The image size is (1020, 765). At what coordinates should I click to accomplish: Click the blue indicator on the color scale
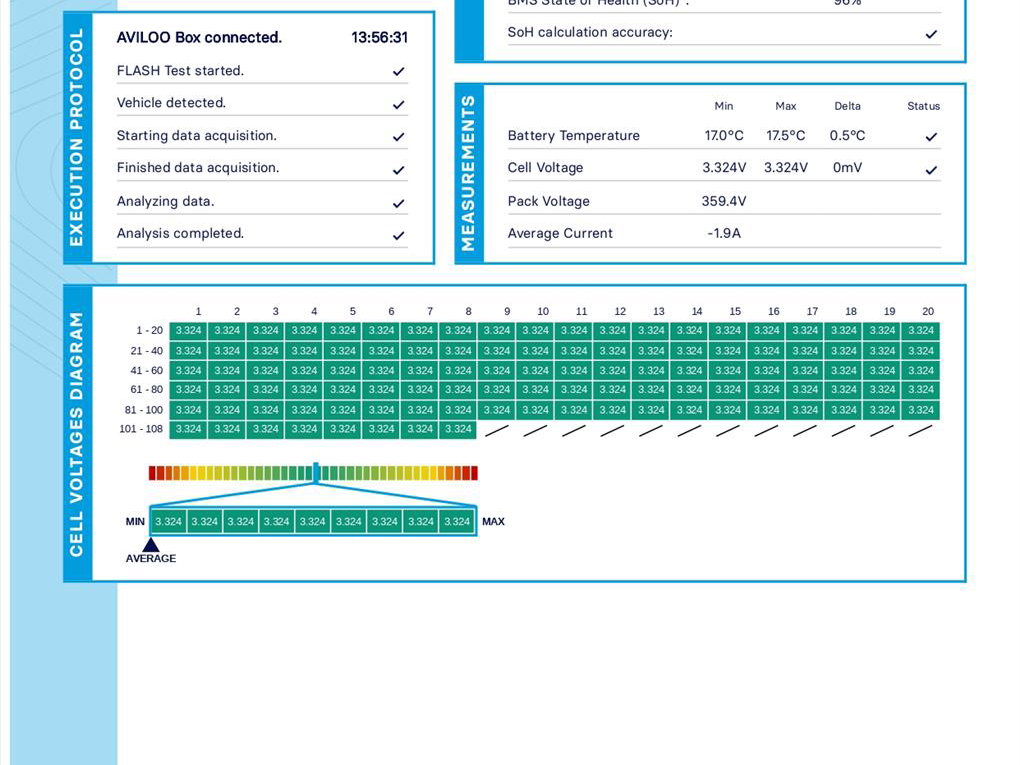tap(316, 472)
